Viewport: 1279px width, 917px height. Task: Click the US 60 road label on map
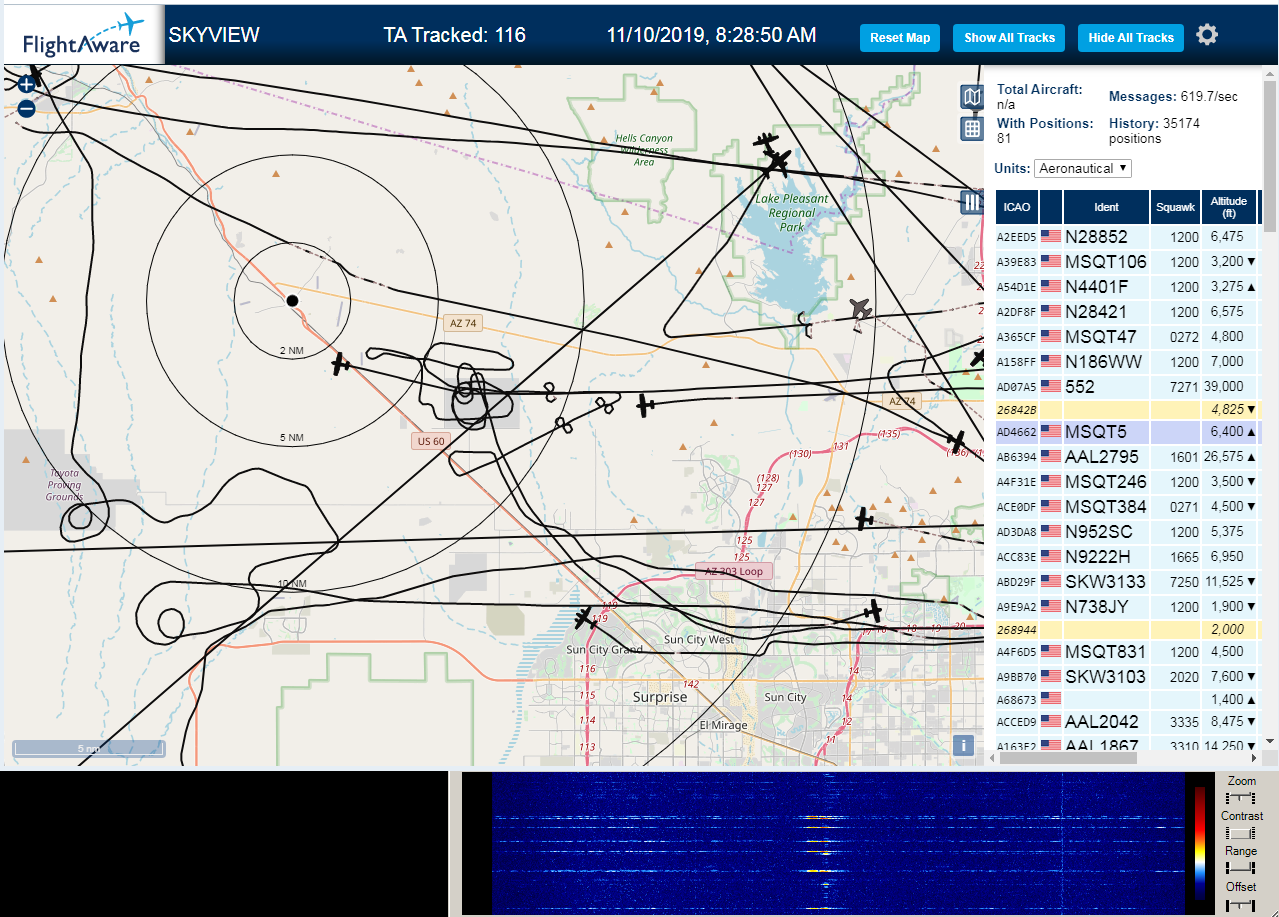(429, 441)
